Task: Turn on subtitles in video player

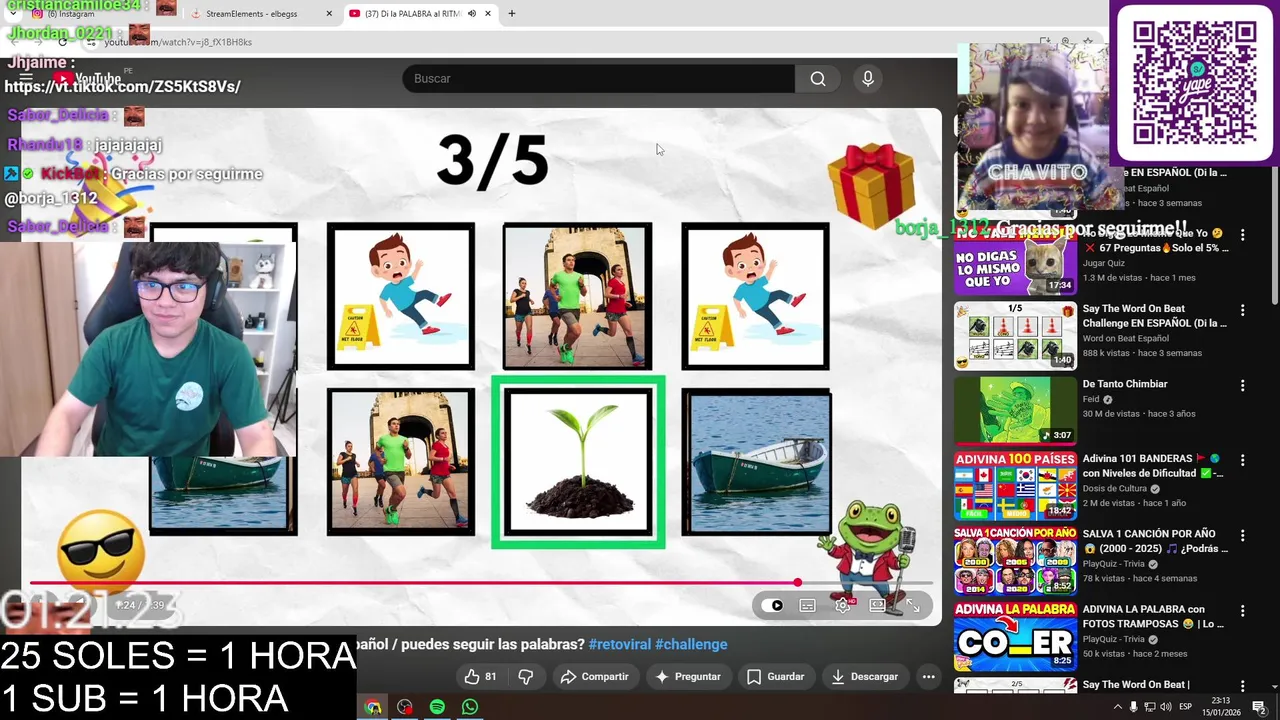Action: click(x=808, y=605)
